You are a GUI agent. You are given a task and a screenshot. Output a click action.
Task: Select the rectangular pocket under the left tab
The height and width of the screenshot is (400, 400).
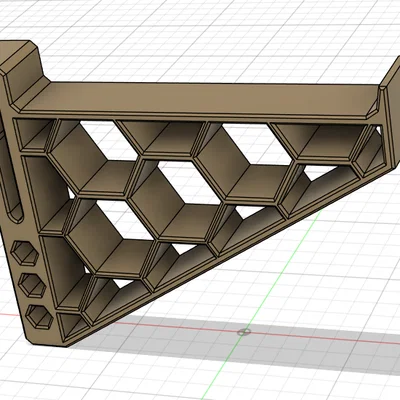pos(32,135)
